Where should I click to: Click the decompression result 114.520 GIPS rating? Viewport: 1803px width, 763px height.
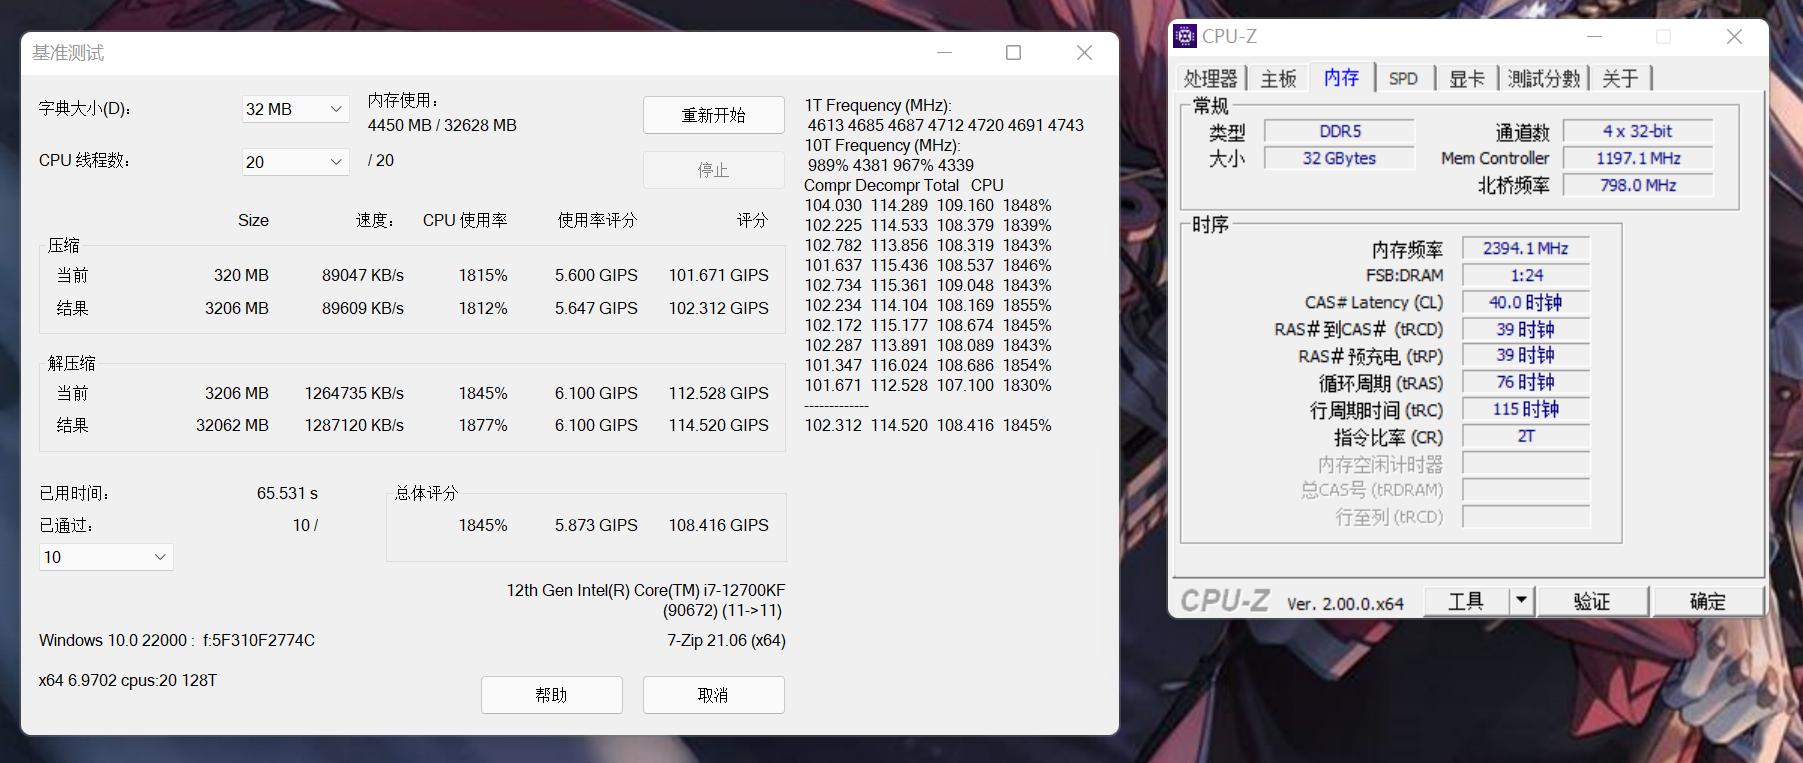pyautogui.click(x=718, y=425)
